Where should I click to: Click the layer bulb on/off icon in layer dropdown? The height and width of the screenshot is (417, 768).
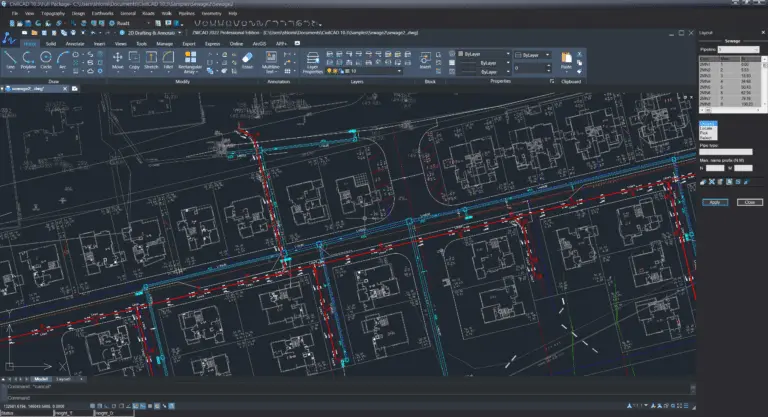coord(330,71)
